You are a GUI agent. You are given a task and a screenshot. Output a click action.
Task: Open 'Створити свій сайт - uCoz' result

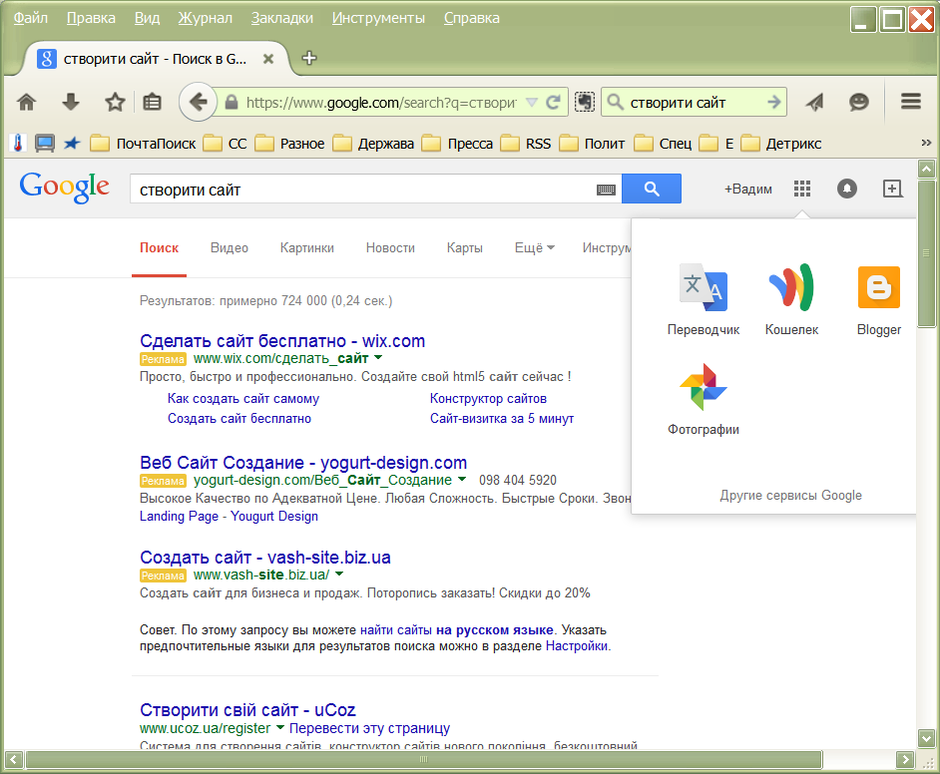pos(248,710)
